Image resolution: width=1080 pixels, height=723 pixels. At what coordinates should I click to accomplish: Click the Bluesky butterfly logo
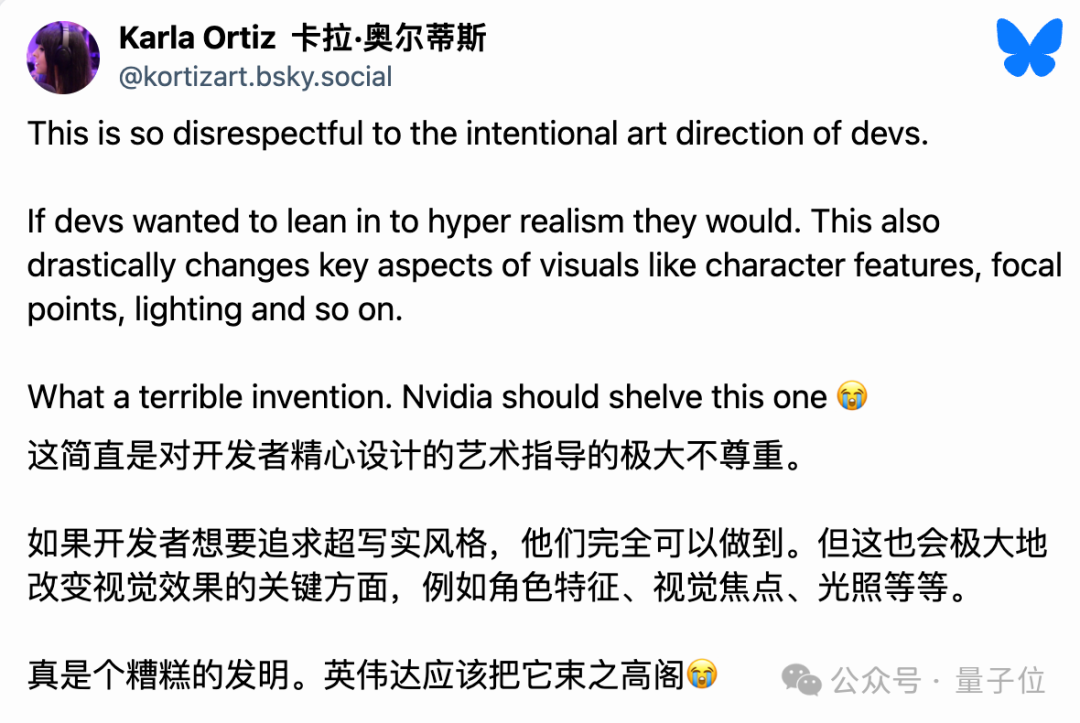[1029, 49]
